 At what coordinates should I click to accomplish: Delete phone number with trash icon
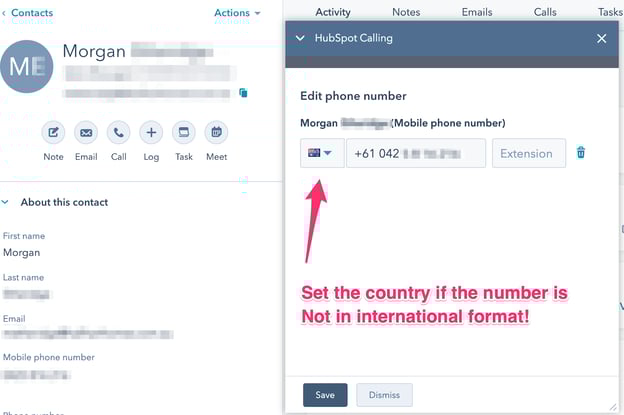(581, 153)
